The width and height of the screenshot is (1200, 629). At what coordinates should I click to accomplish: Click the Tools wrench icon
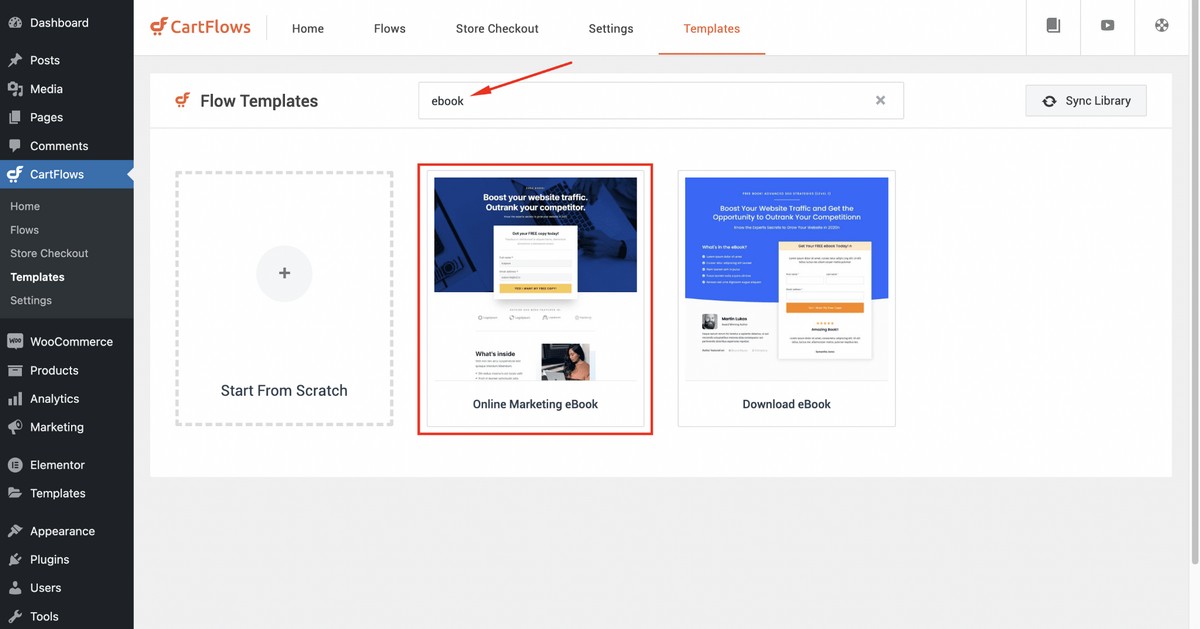(15, 616)
